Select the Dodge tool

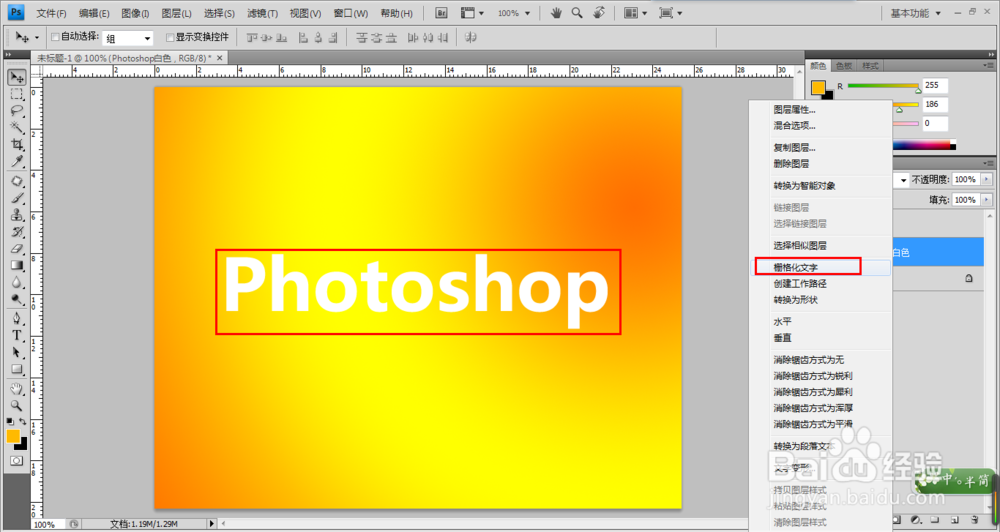17,298
